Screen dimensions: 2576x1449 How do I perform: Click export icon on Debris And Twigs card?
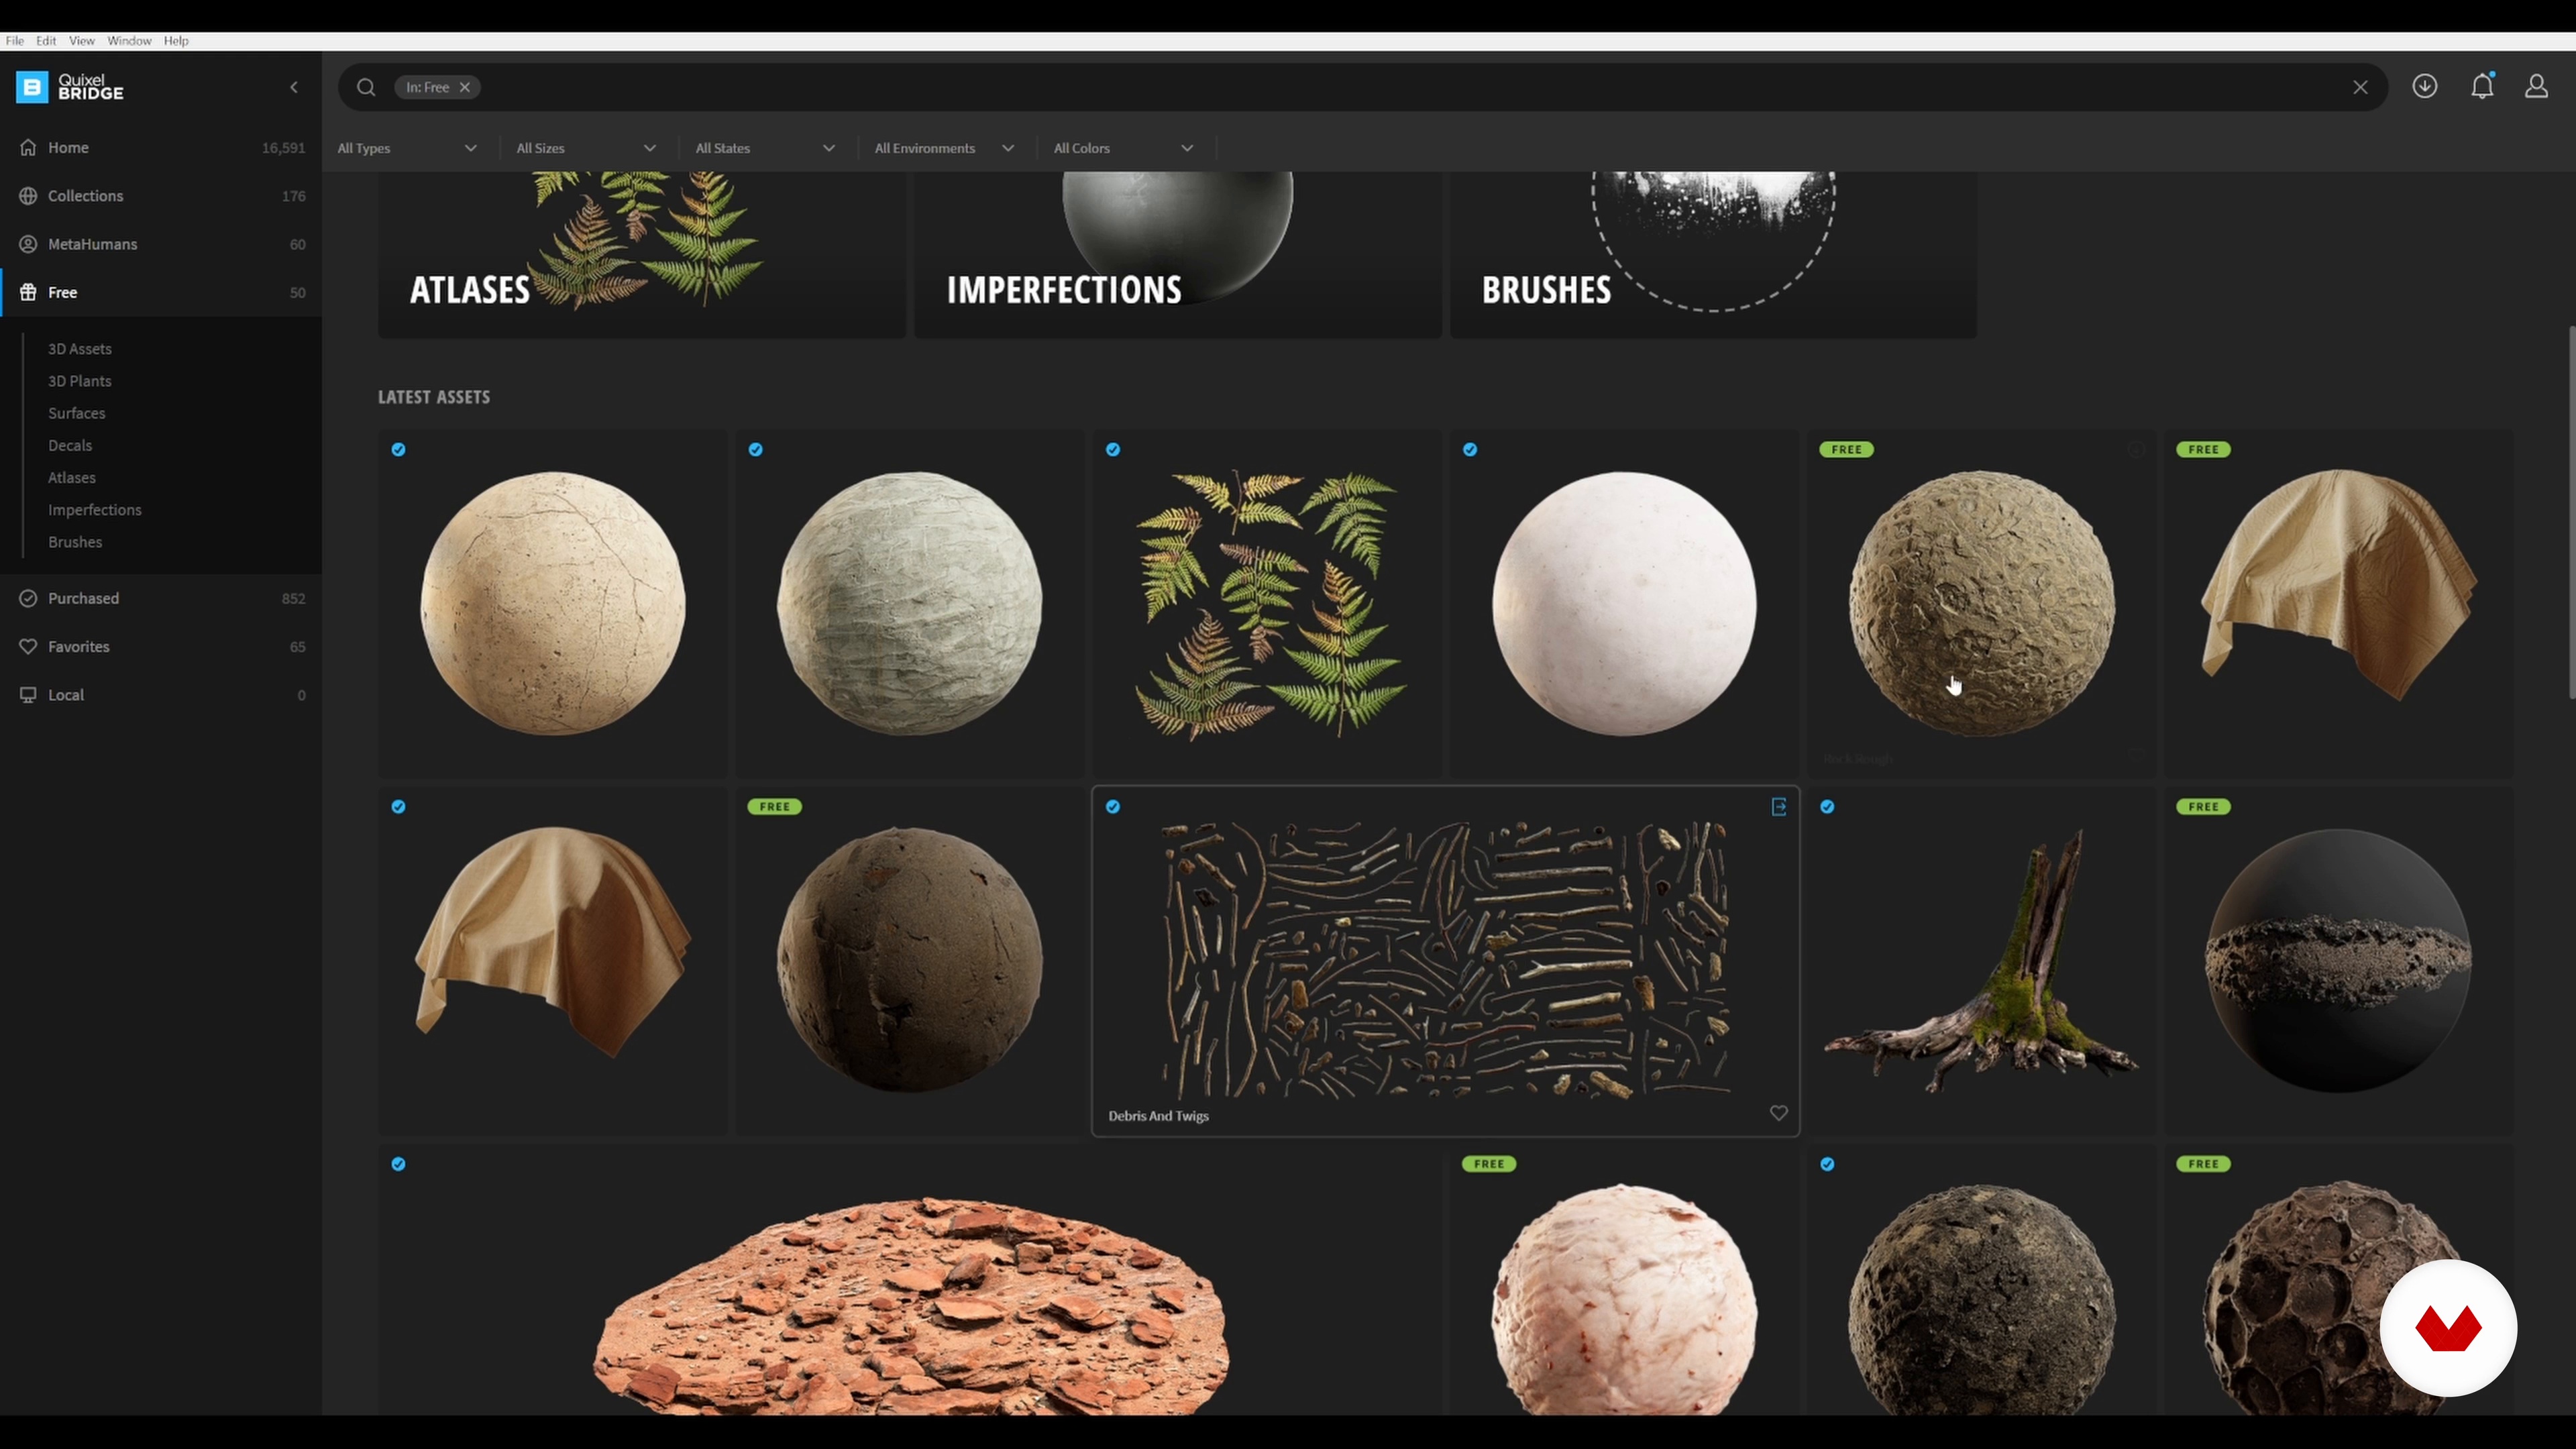(x=1778, y=806)
